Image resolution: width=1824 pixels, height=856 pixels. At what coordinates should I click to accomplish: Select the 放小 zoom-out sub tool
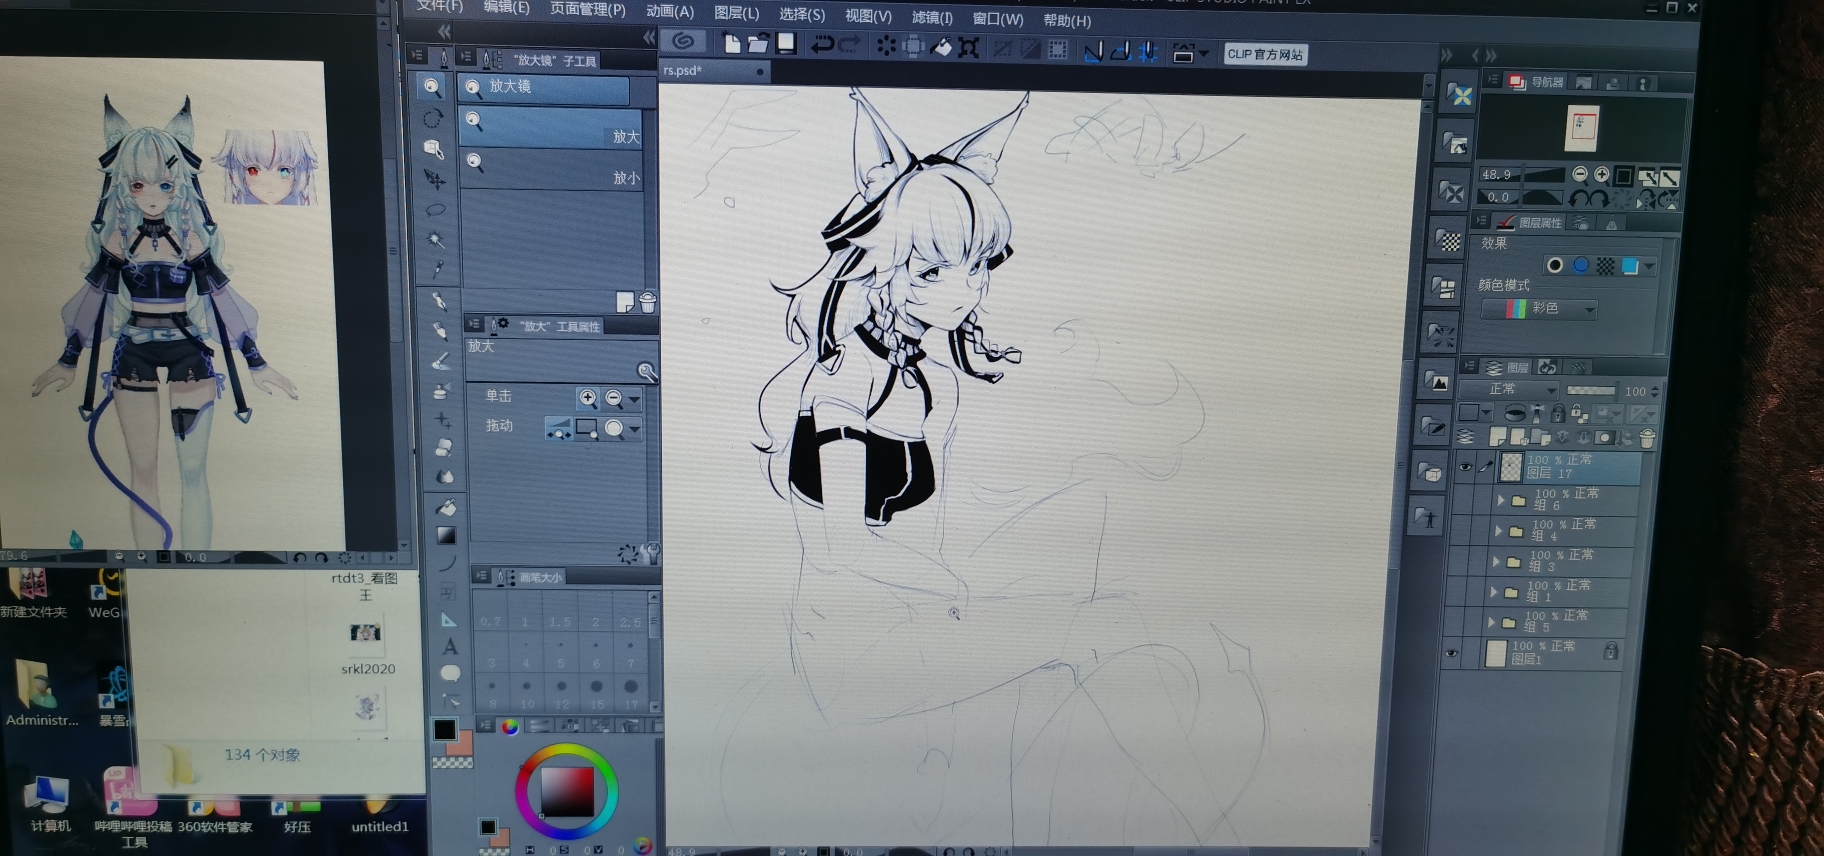tap(551, 169)
